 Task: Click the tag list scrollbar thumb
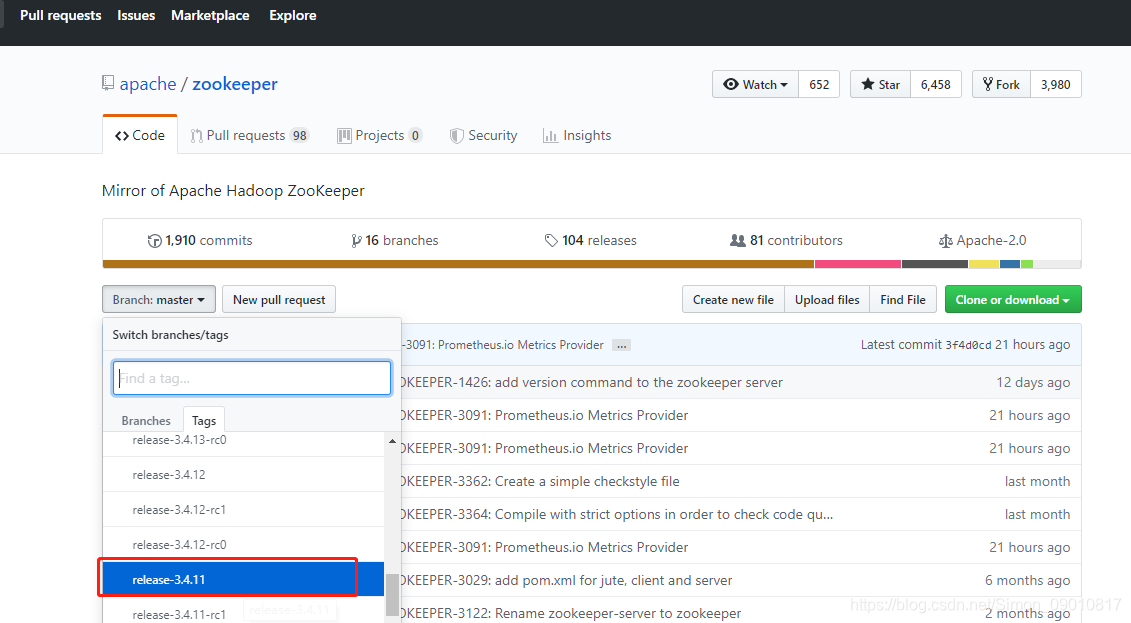392,594
